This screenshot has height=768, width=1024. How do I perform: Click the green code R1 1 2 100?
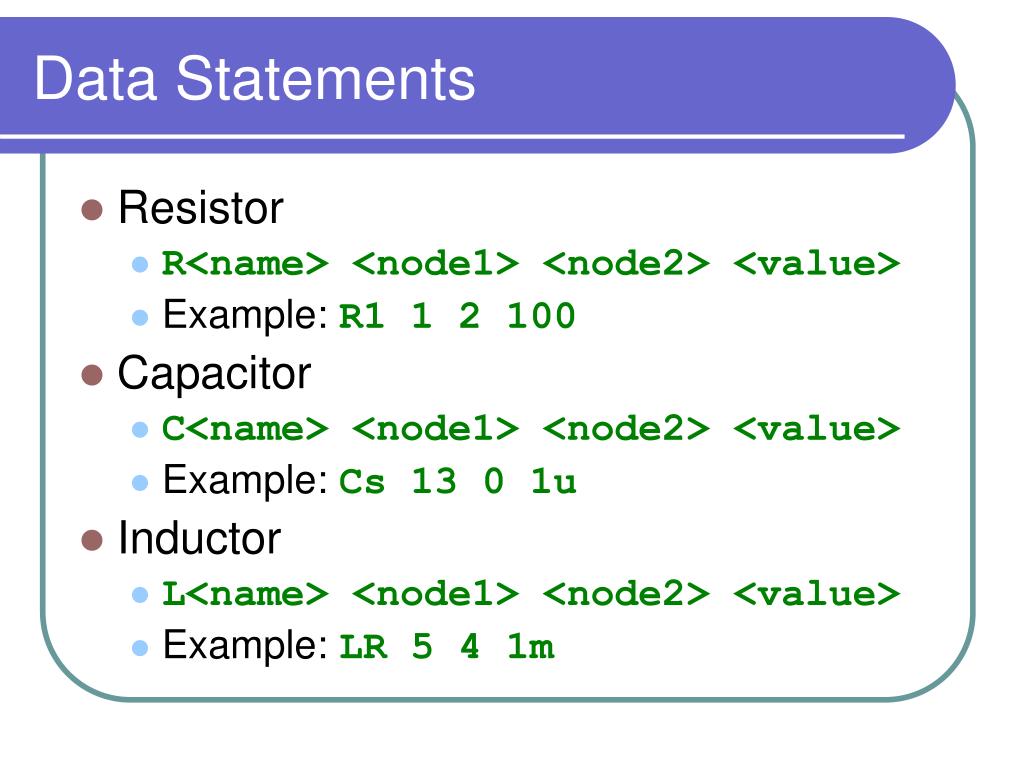[457, 316]
